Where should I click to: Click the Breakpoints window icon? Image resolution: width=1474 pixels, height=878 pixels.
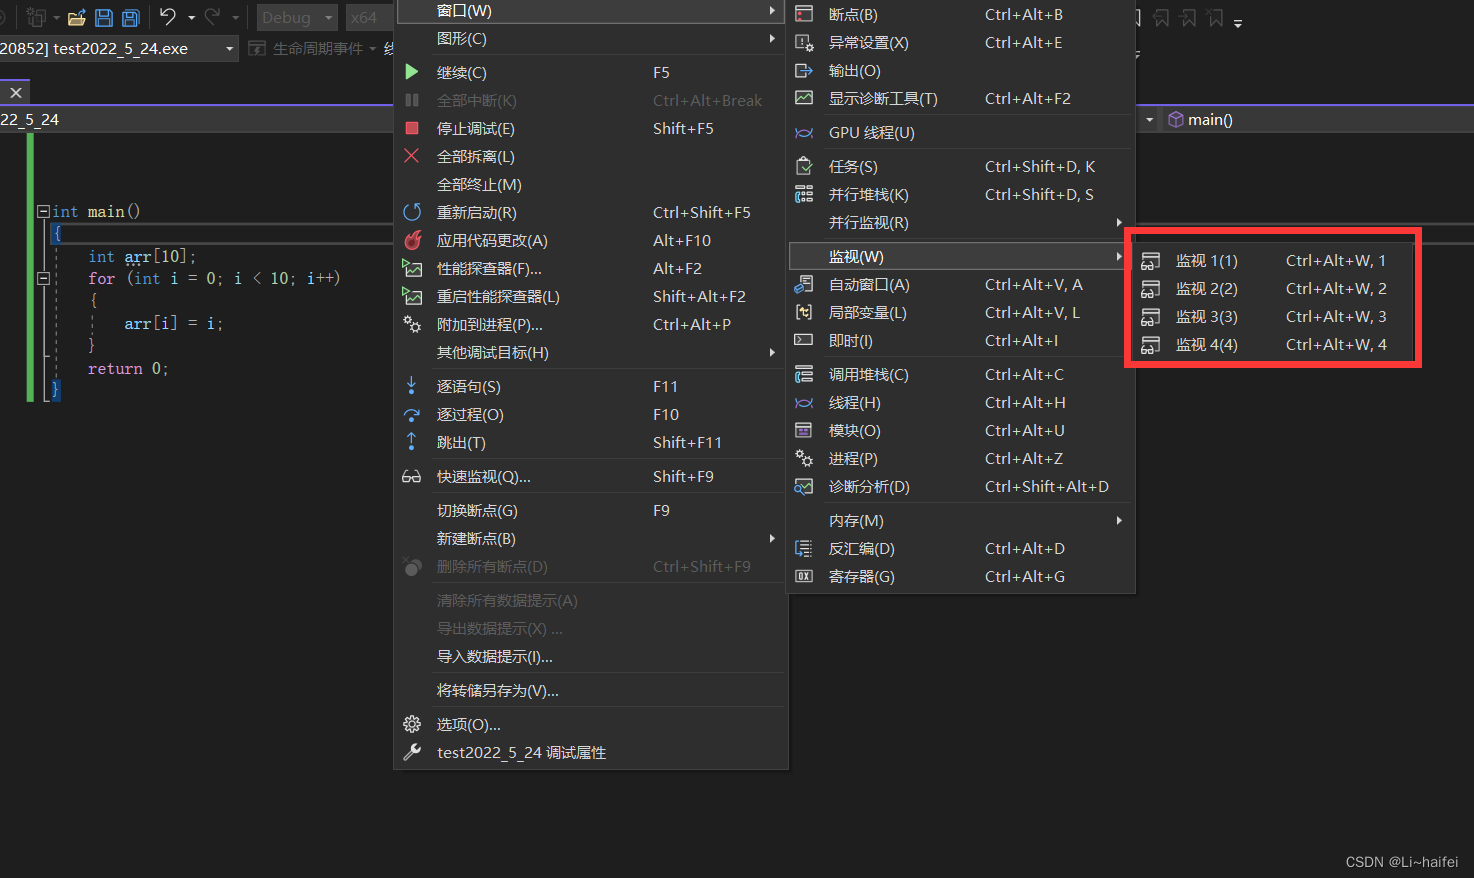tap(803, 14)
